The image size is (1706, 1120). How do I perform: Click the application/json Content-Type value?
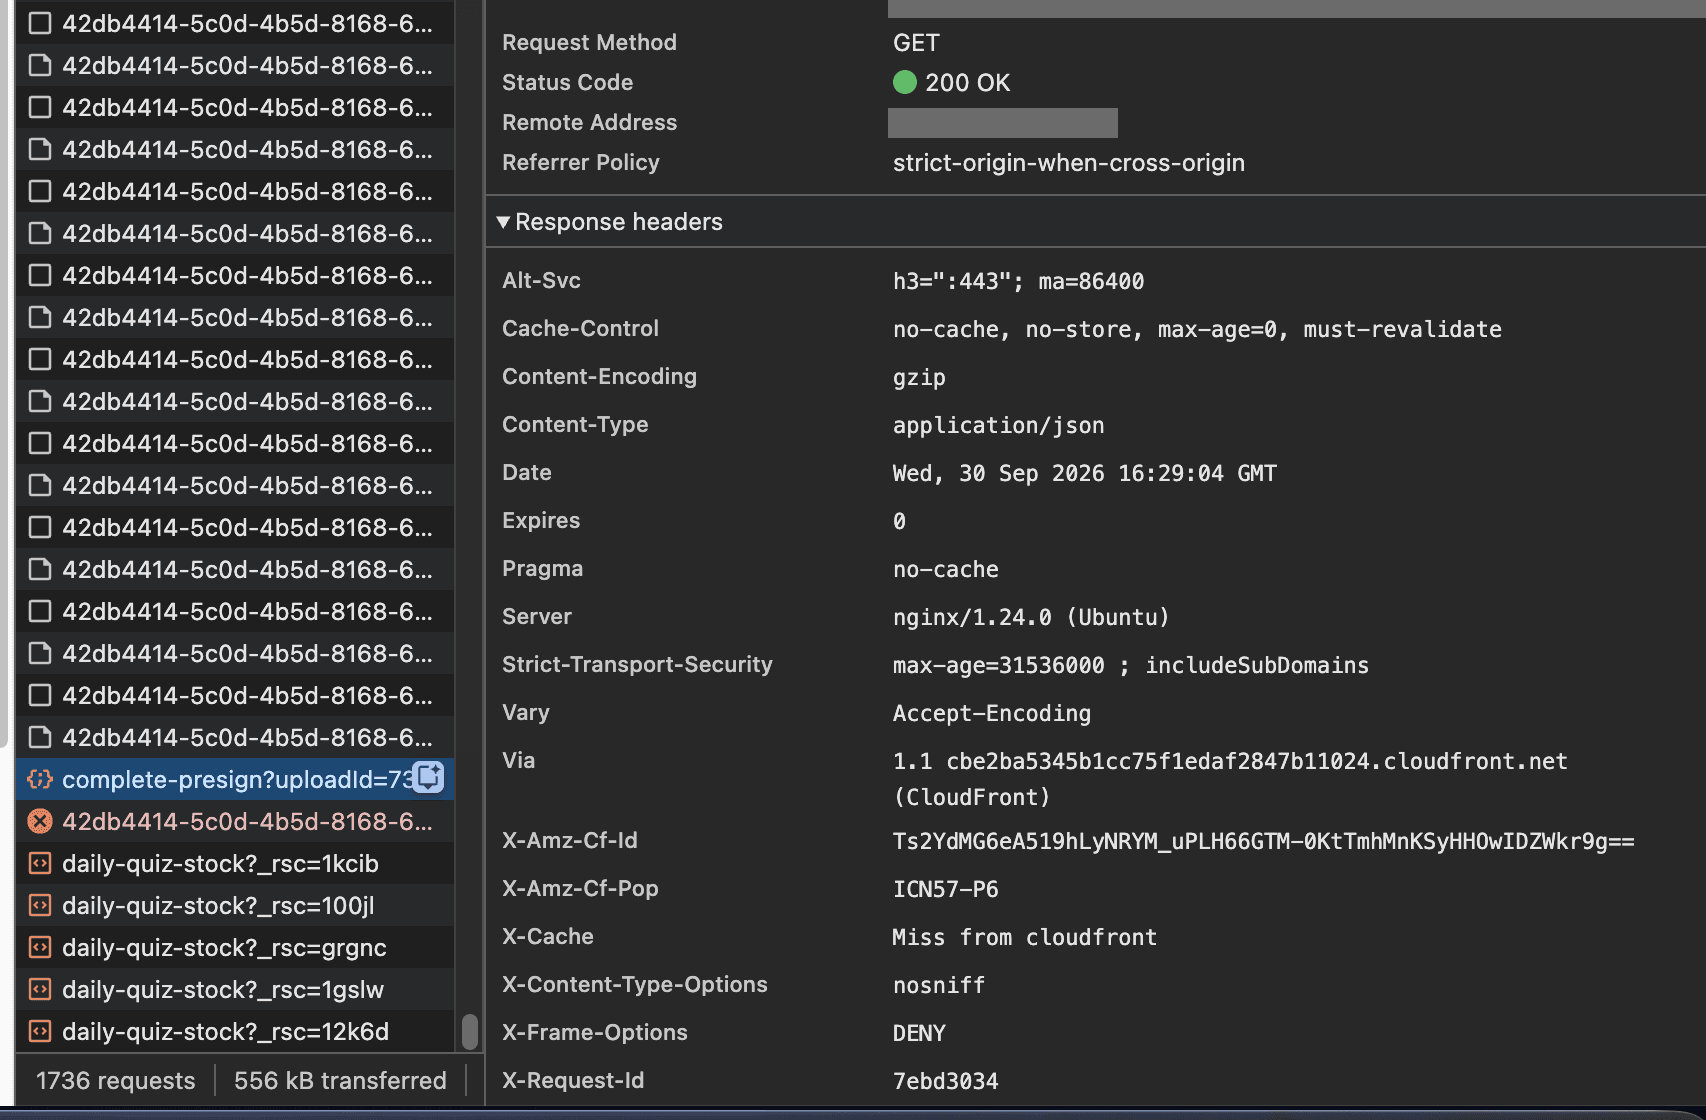click(998, 425)
